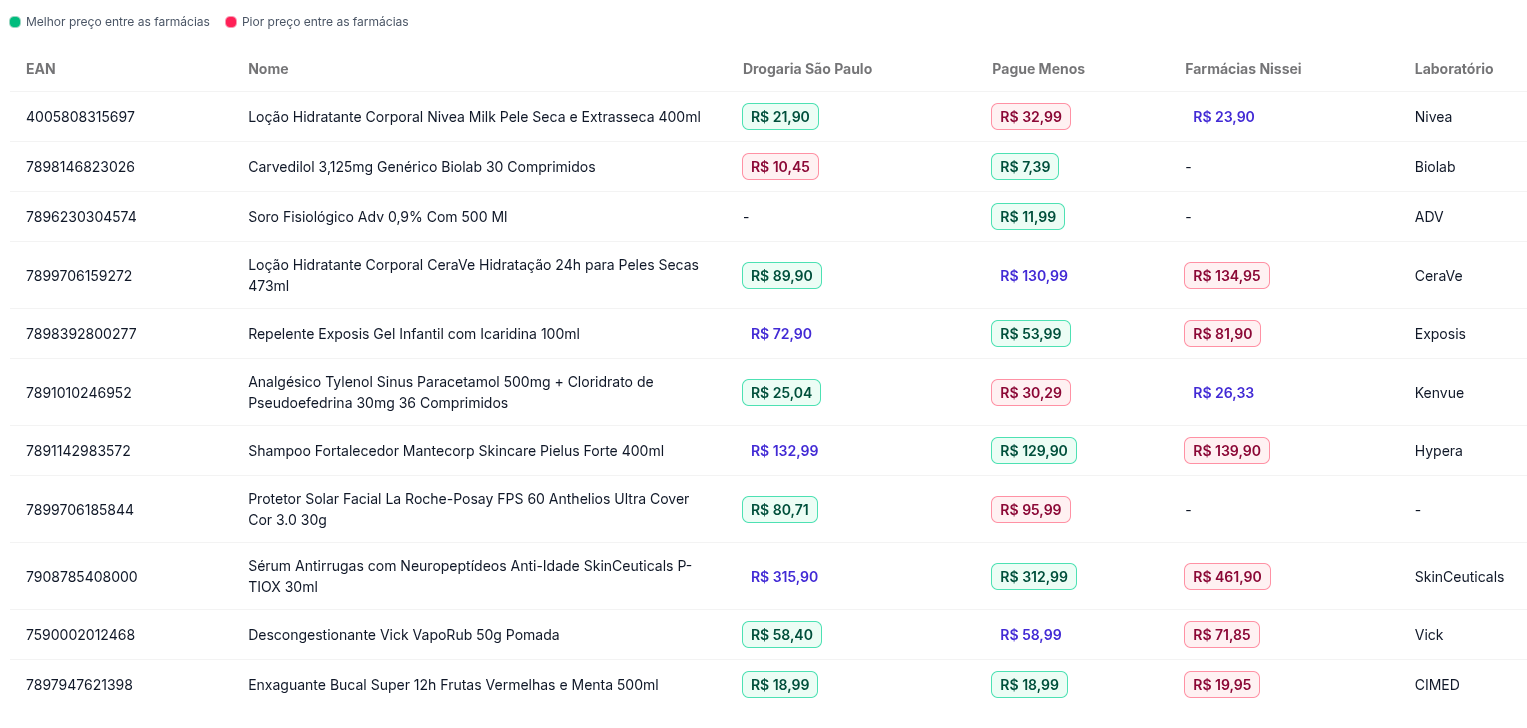Click the green R$ 129,90 price badge
This screenshot has height=728, width=1527.
[x=1034, y=451]
